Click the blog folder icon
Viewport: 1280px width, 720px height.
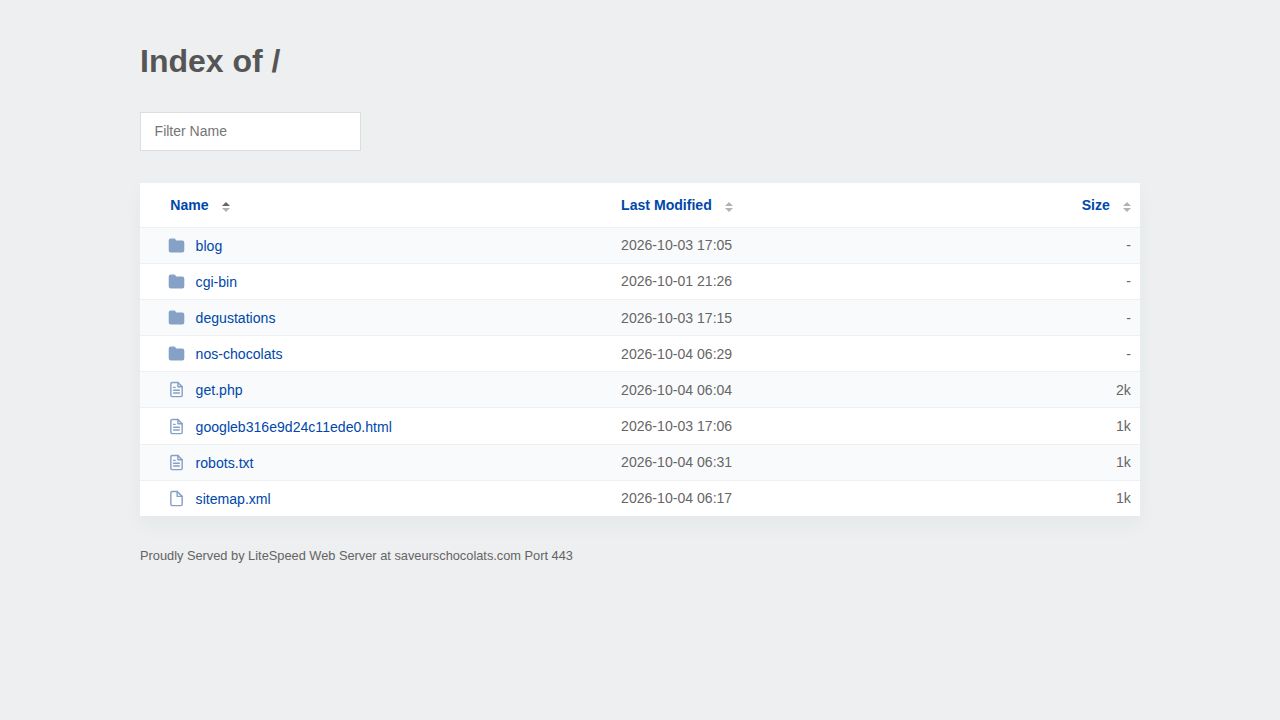click(177, 245)
